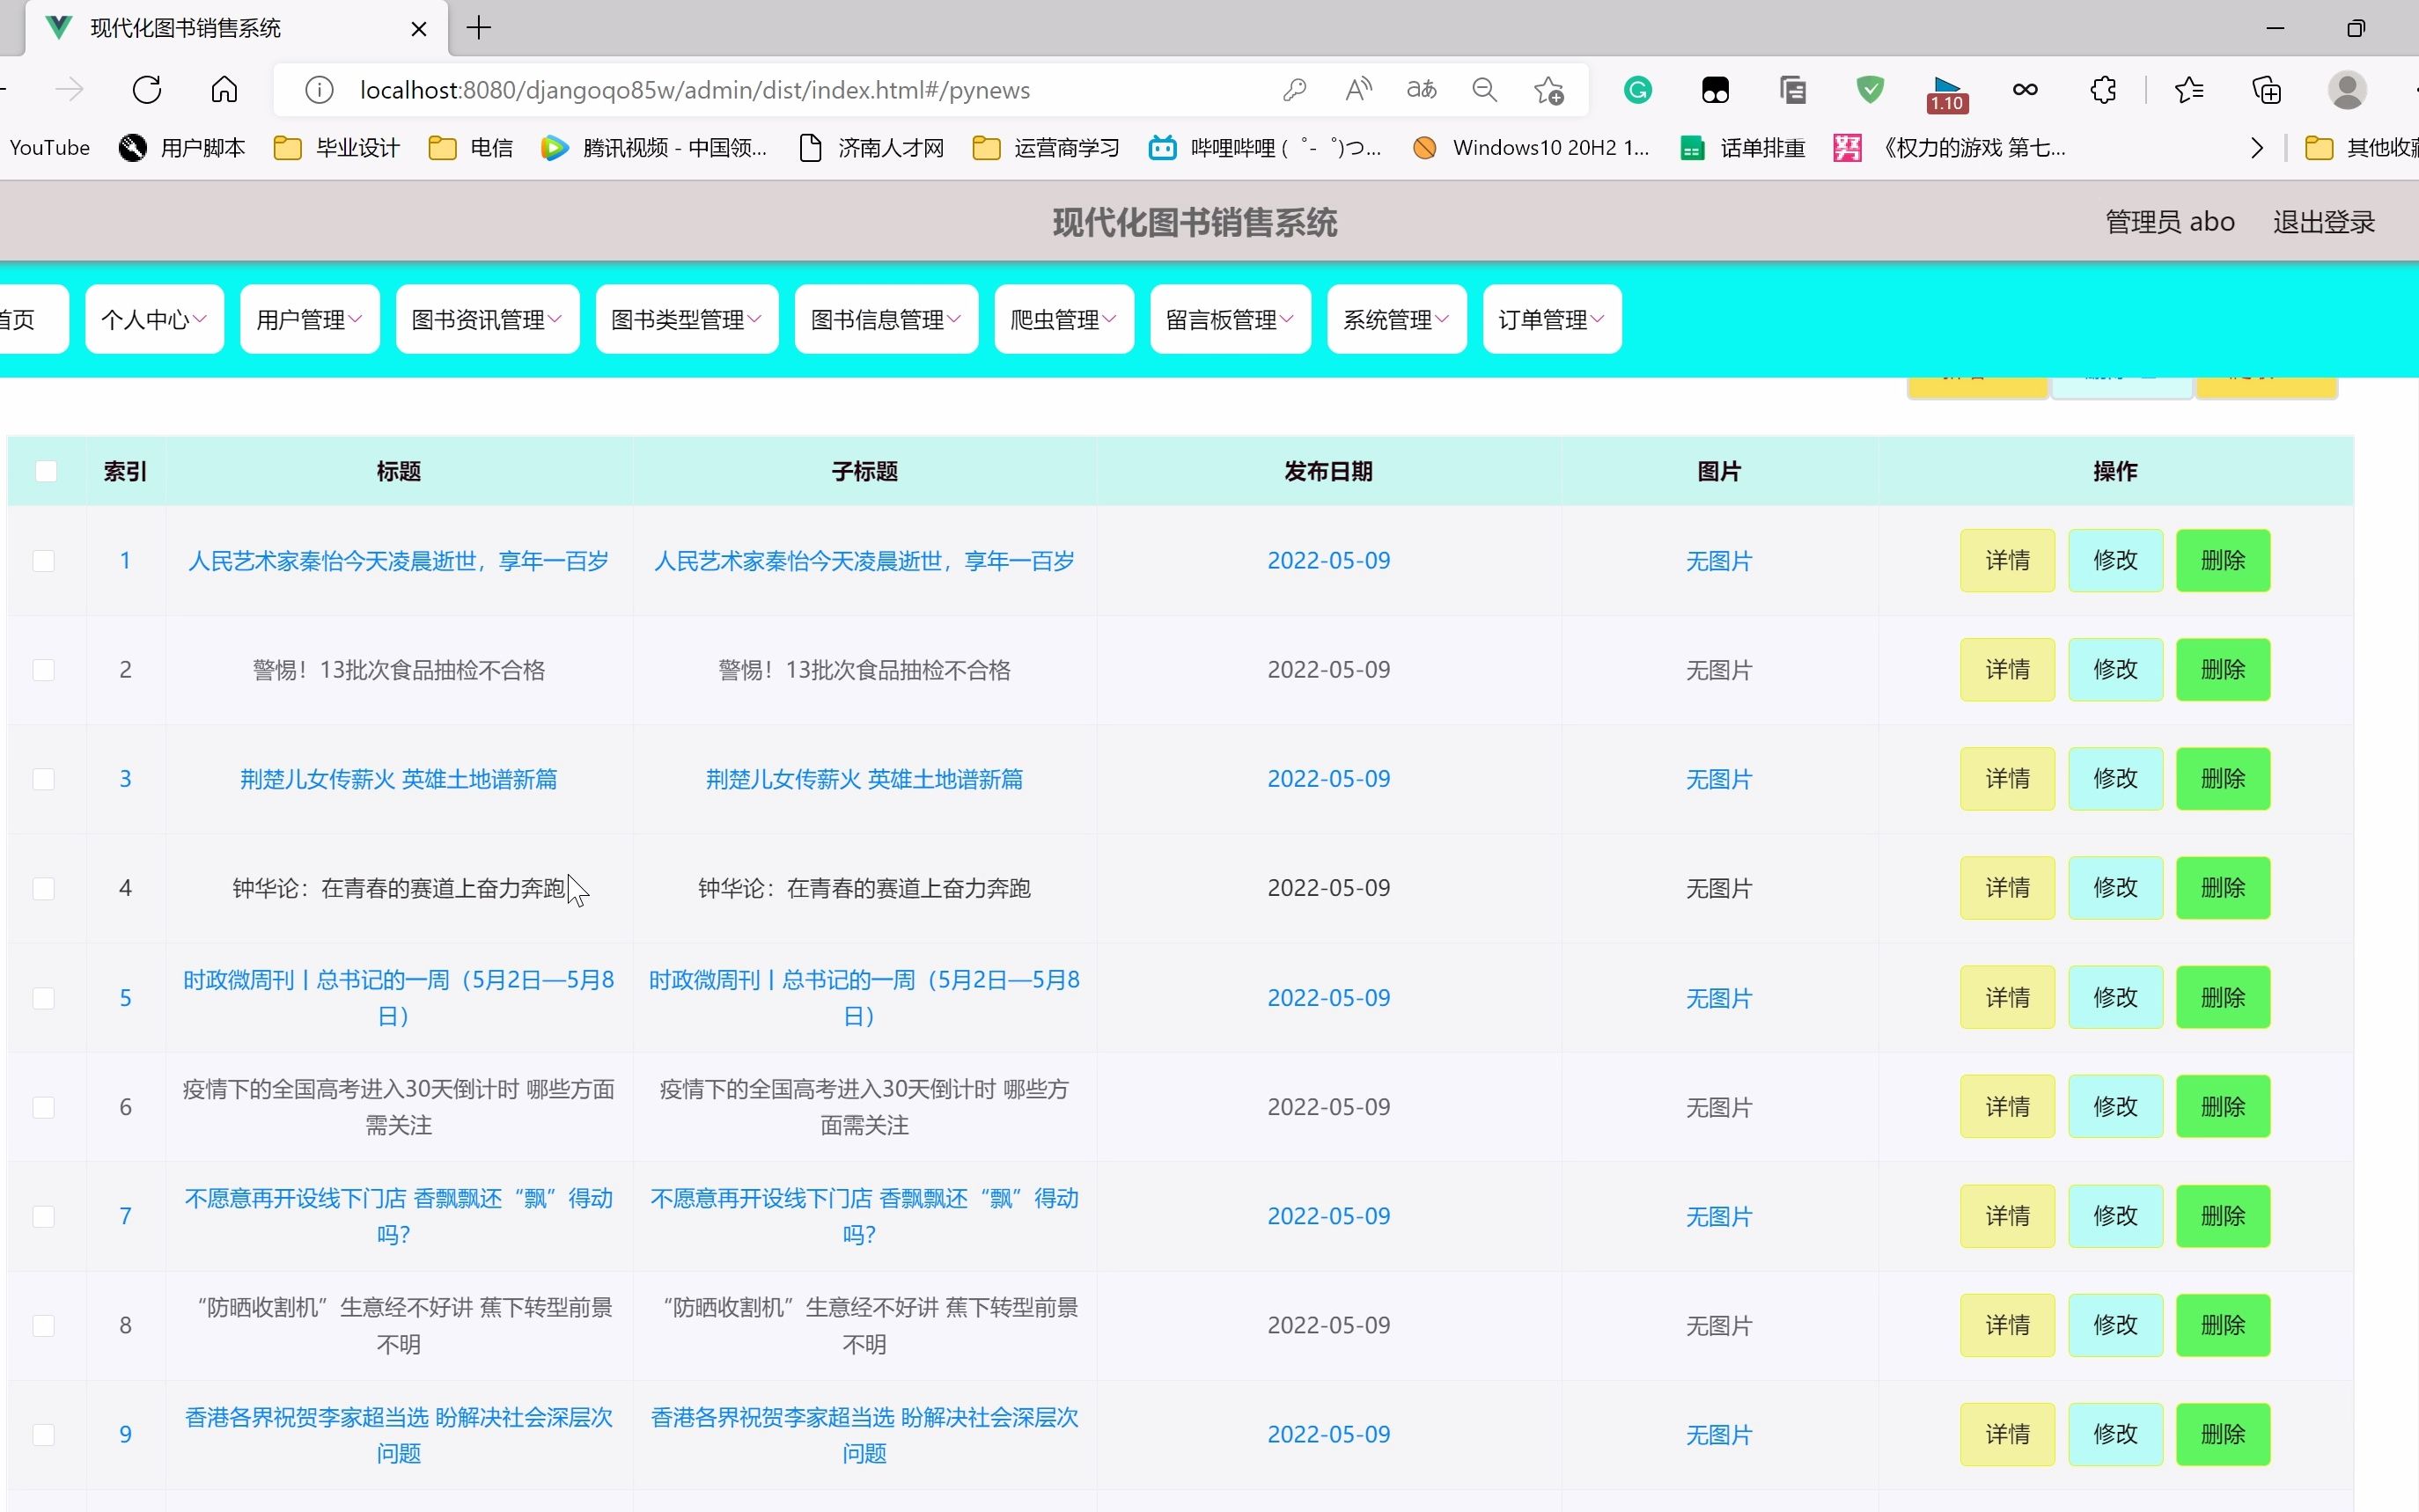Click 详情 button on row 1
2419x1512 pixels.
pyautogui.click(x=2006, y=561)
